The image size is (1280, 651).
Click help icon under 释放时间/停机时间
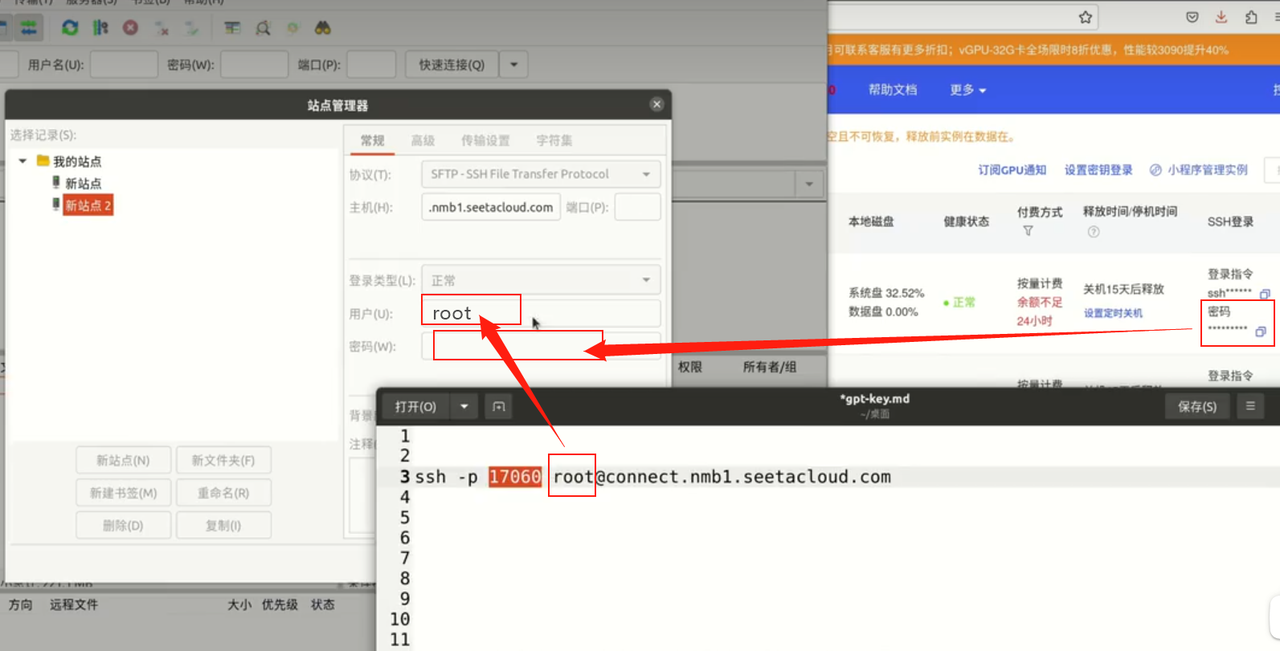coord(1093,232)
